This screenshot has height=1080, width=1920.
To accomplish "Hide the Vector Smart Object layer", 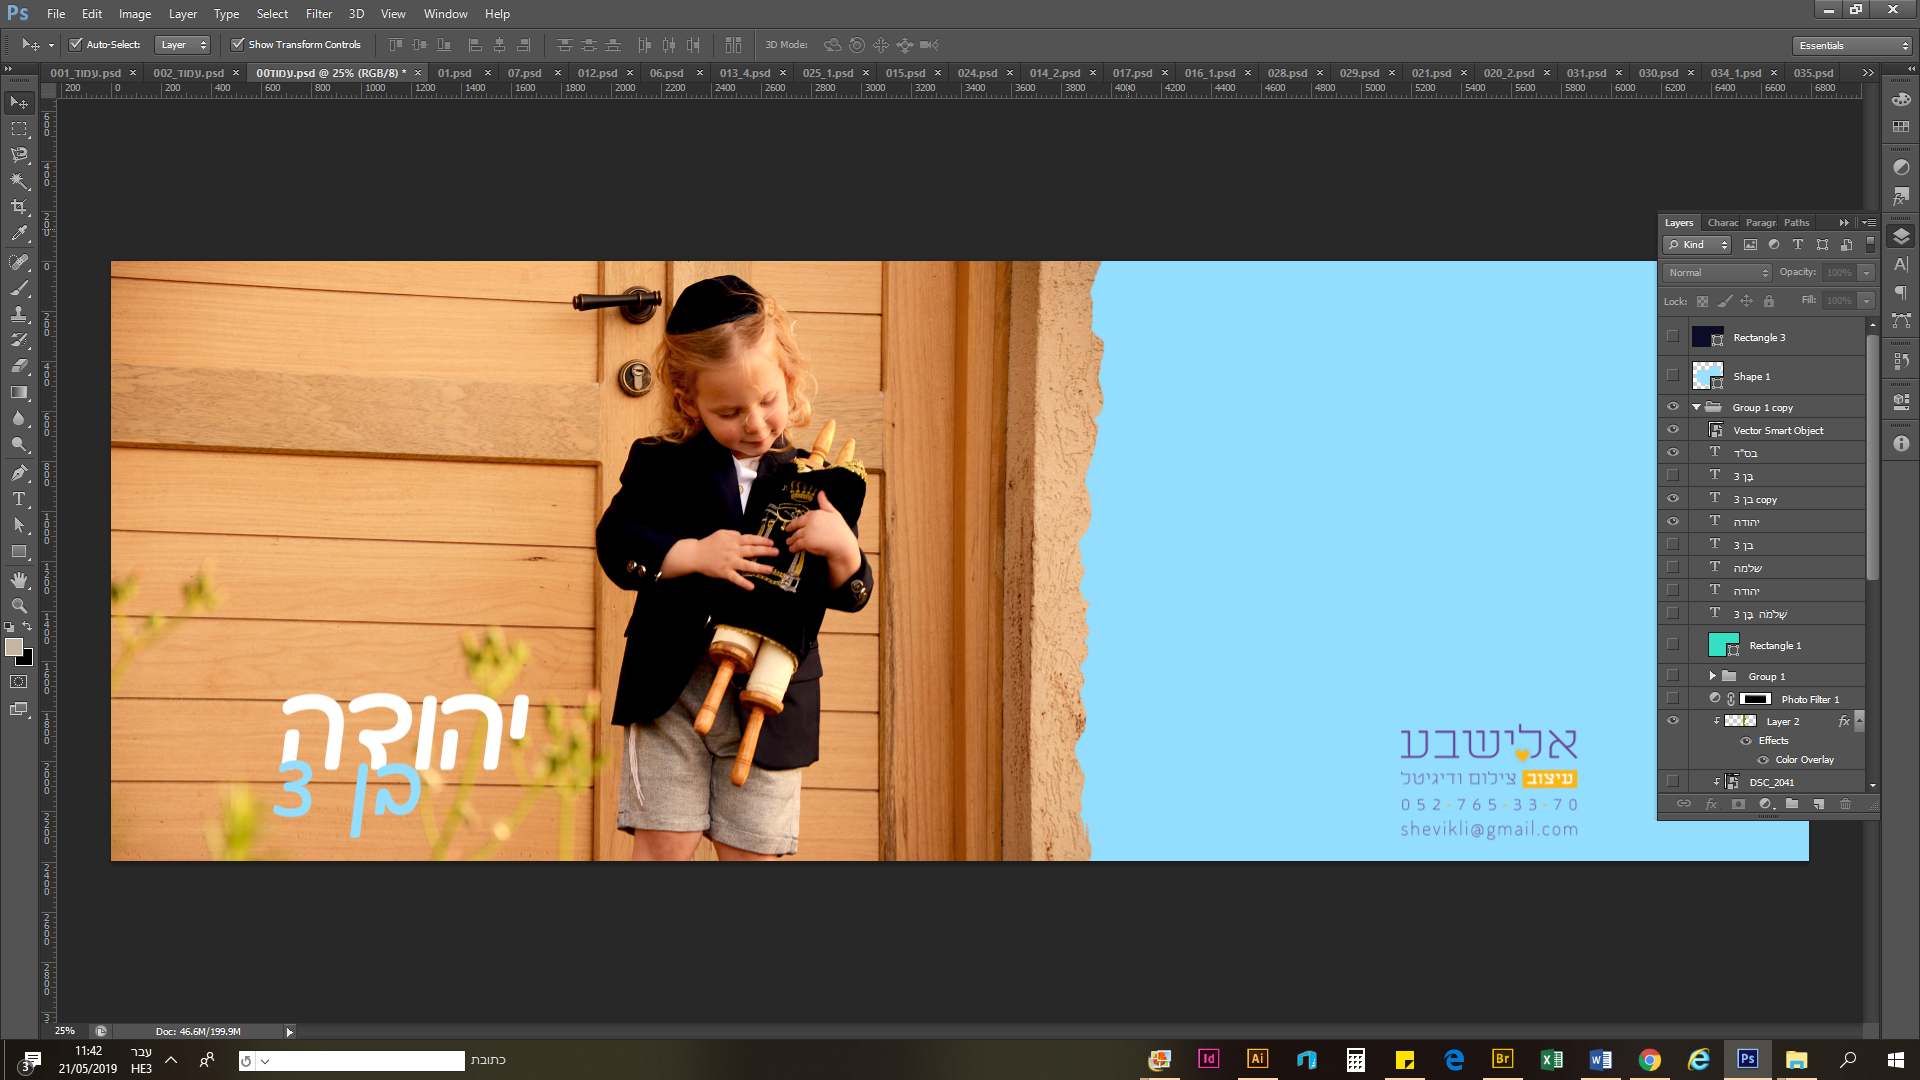I will coord(1674,429).
